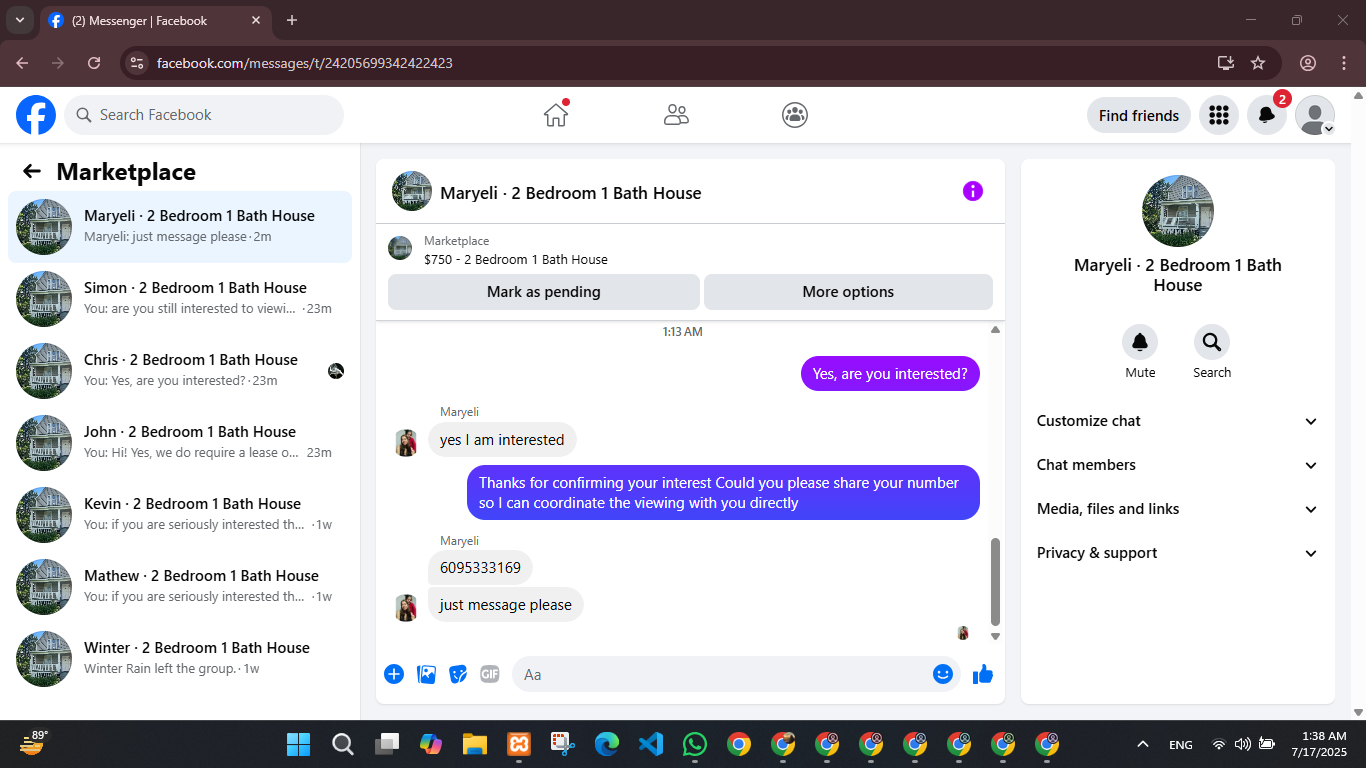1366x768 pixels.
Task: Open the tab search dropdown
Action: tap(19, 20)
